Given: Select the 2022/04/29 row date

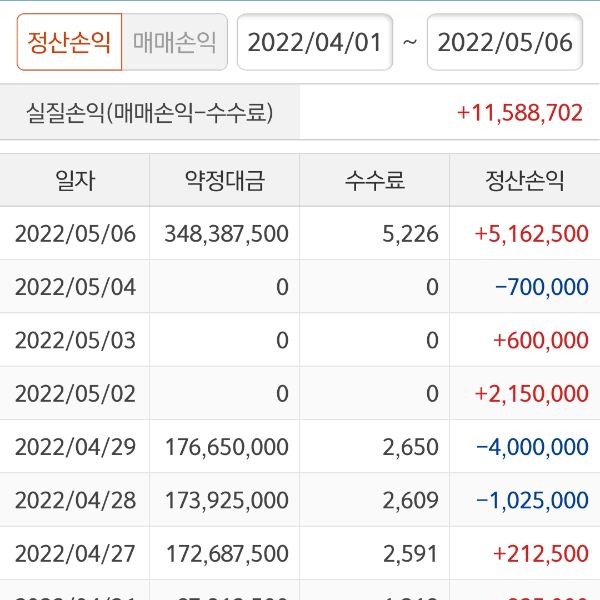Looking at the screenshot, I should 75,446.
